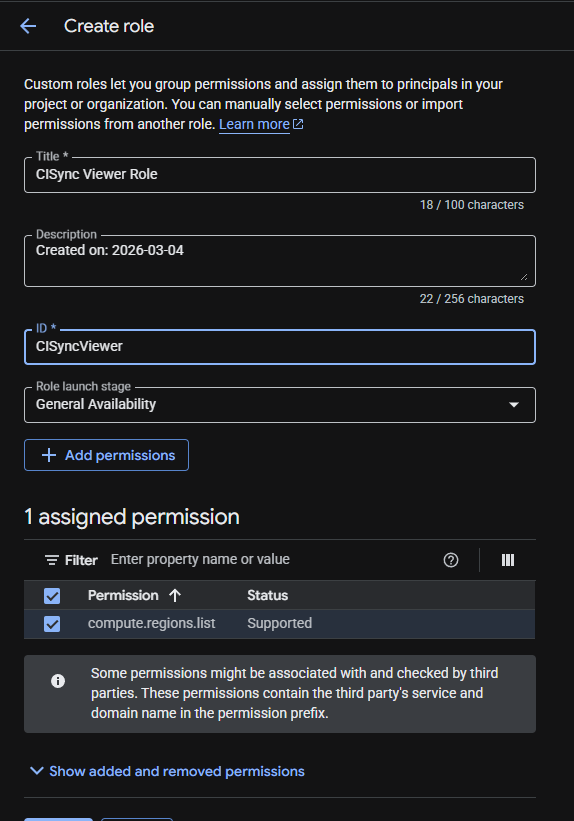This screenshot has width=574, height=821.
Task: Go back using the arrow icon
Action: pos(28,26)
